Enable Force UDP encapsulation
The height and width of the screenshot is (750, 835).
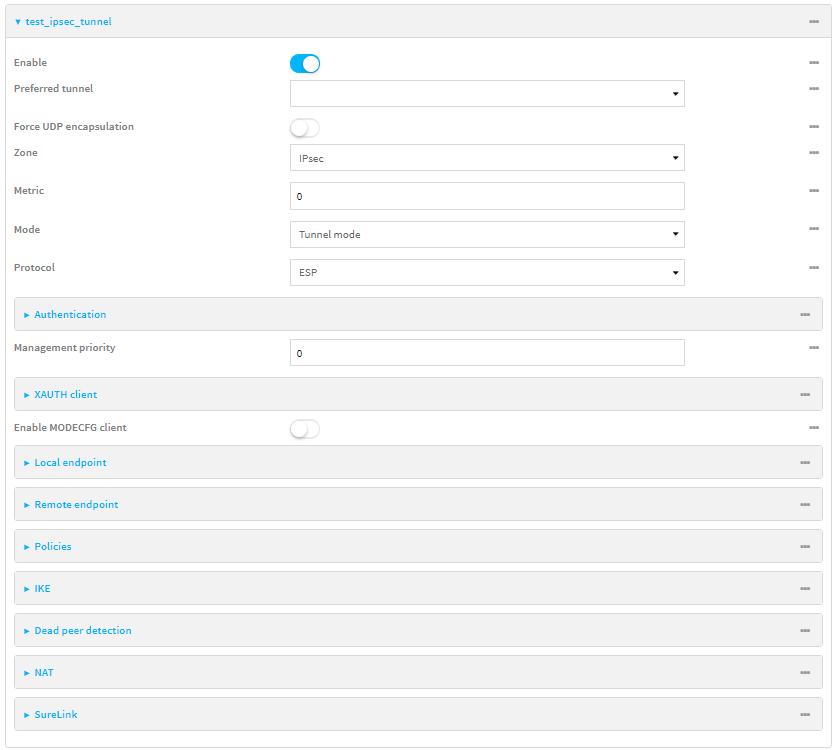point(304,127)
